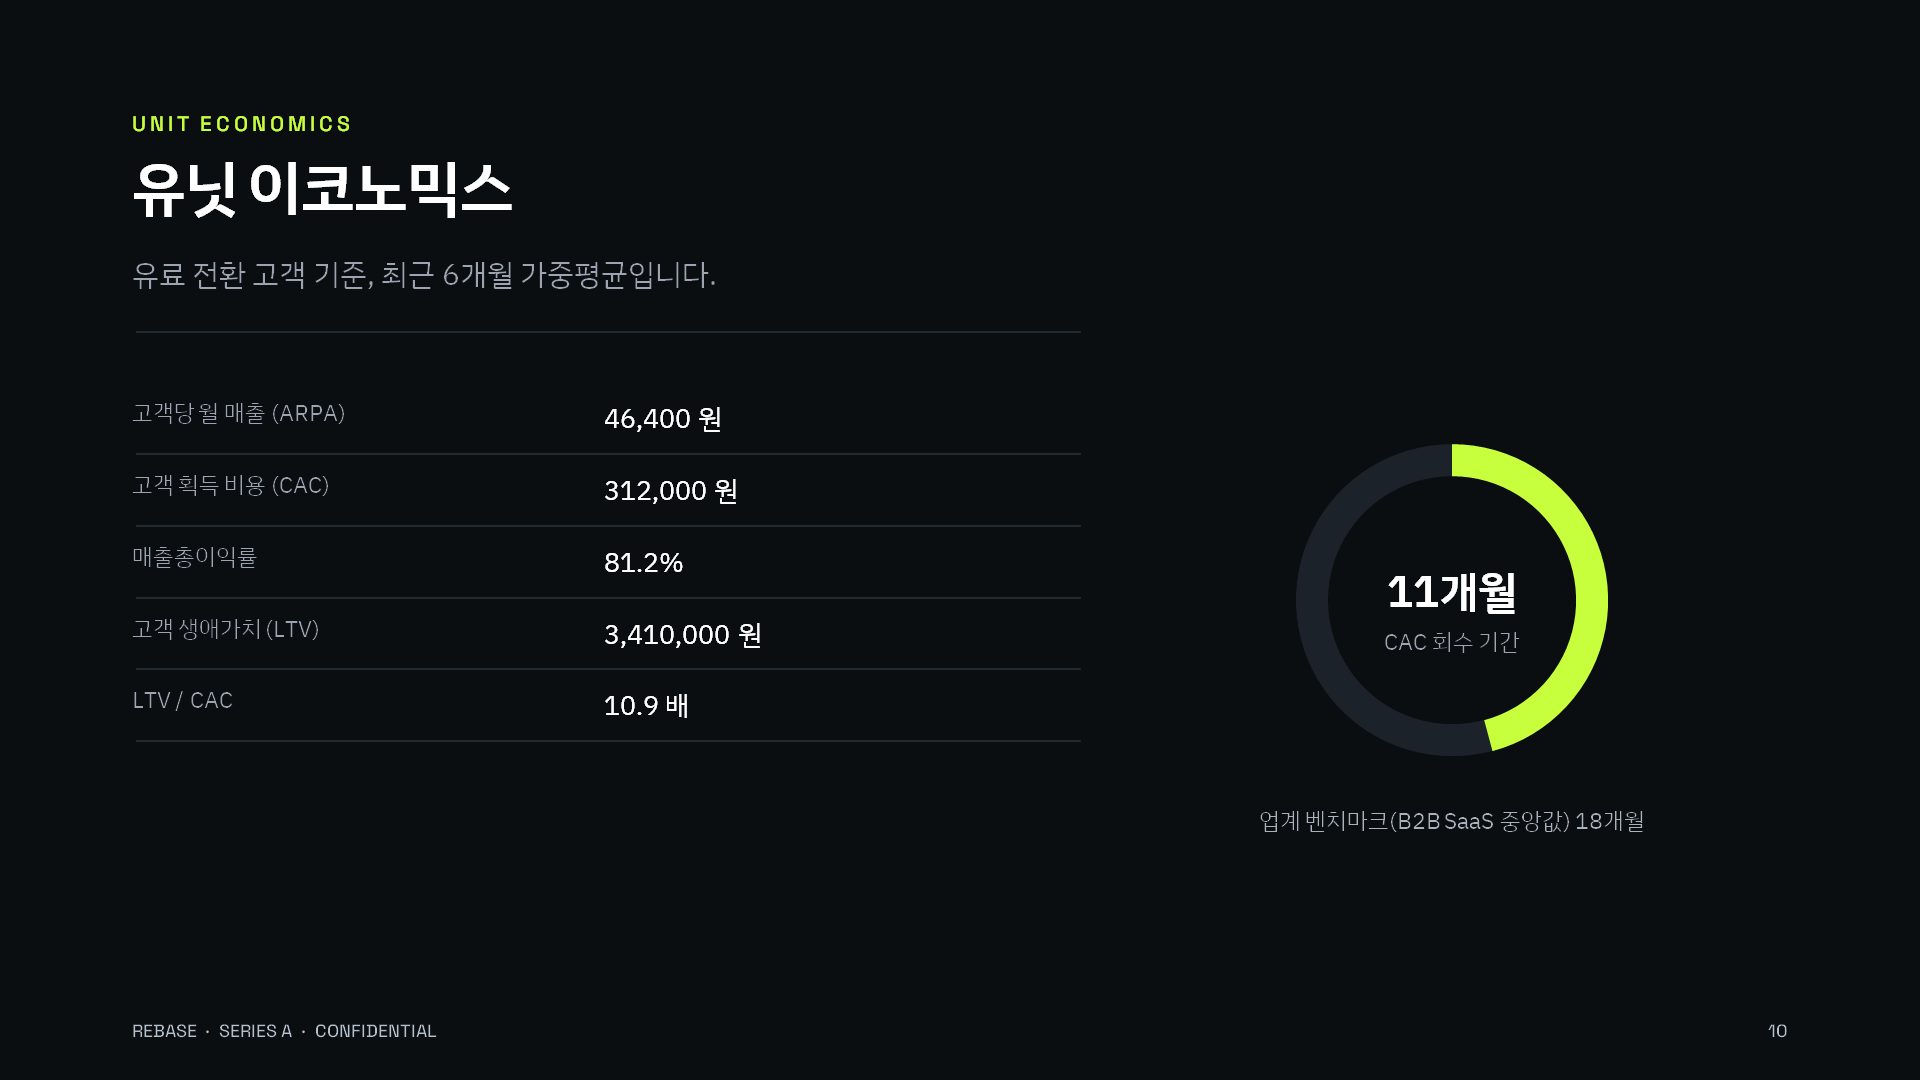The height and width of the screenshot is (1080, 1920).
Task: Select the 매출총이익률 row label
Action: click(194, 557)
